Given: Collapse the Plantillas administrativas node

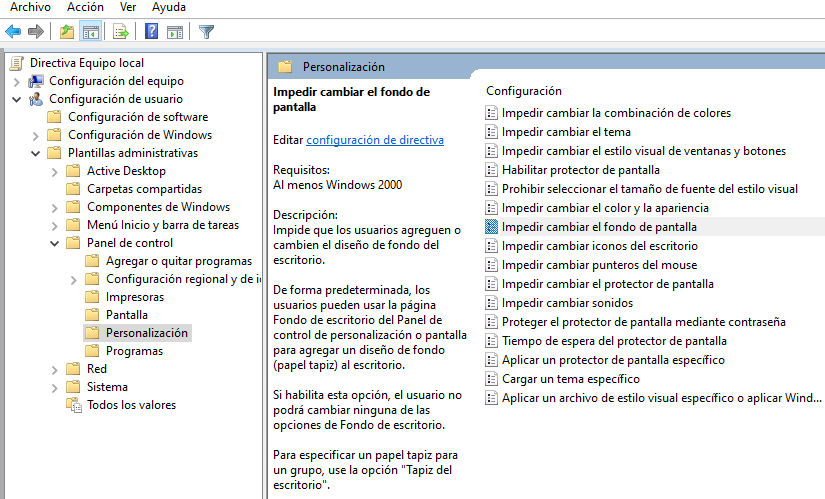Looking at the screenshot, I should [35, 154].
